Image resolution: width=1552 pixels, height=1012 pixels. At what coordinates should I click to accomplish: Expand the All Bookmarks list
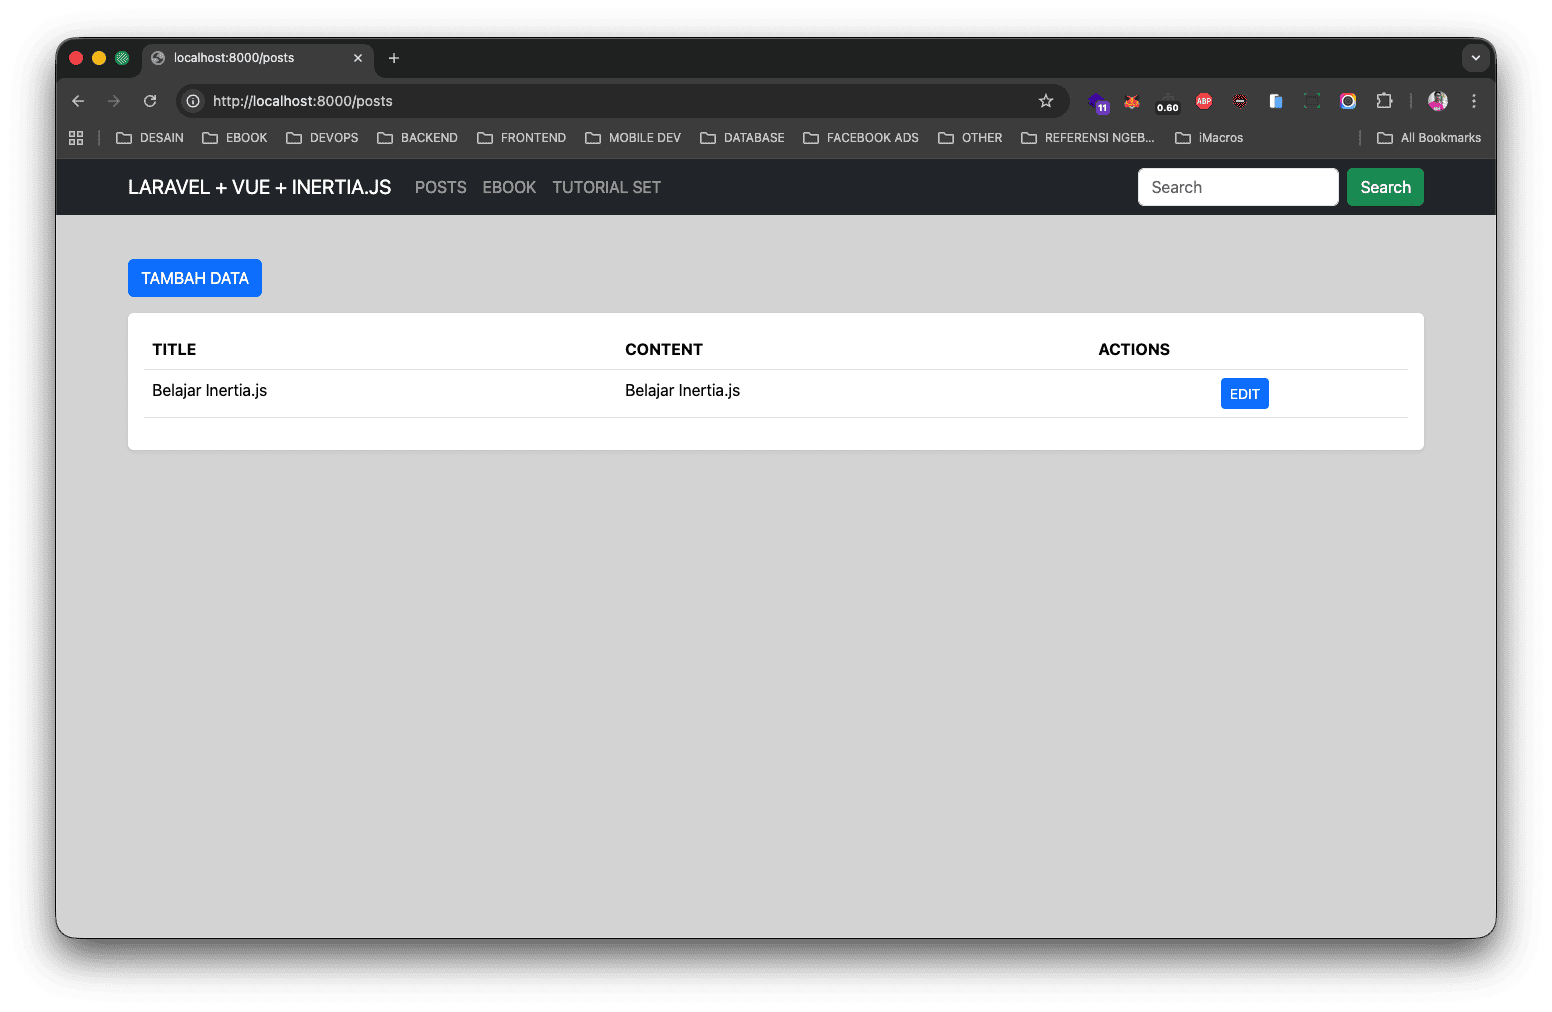(1428, 137)
